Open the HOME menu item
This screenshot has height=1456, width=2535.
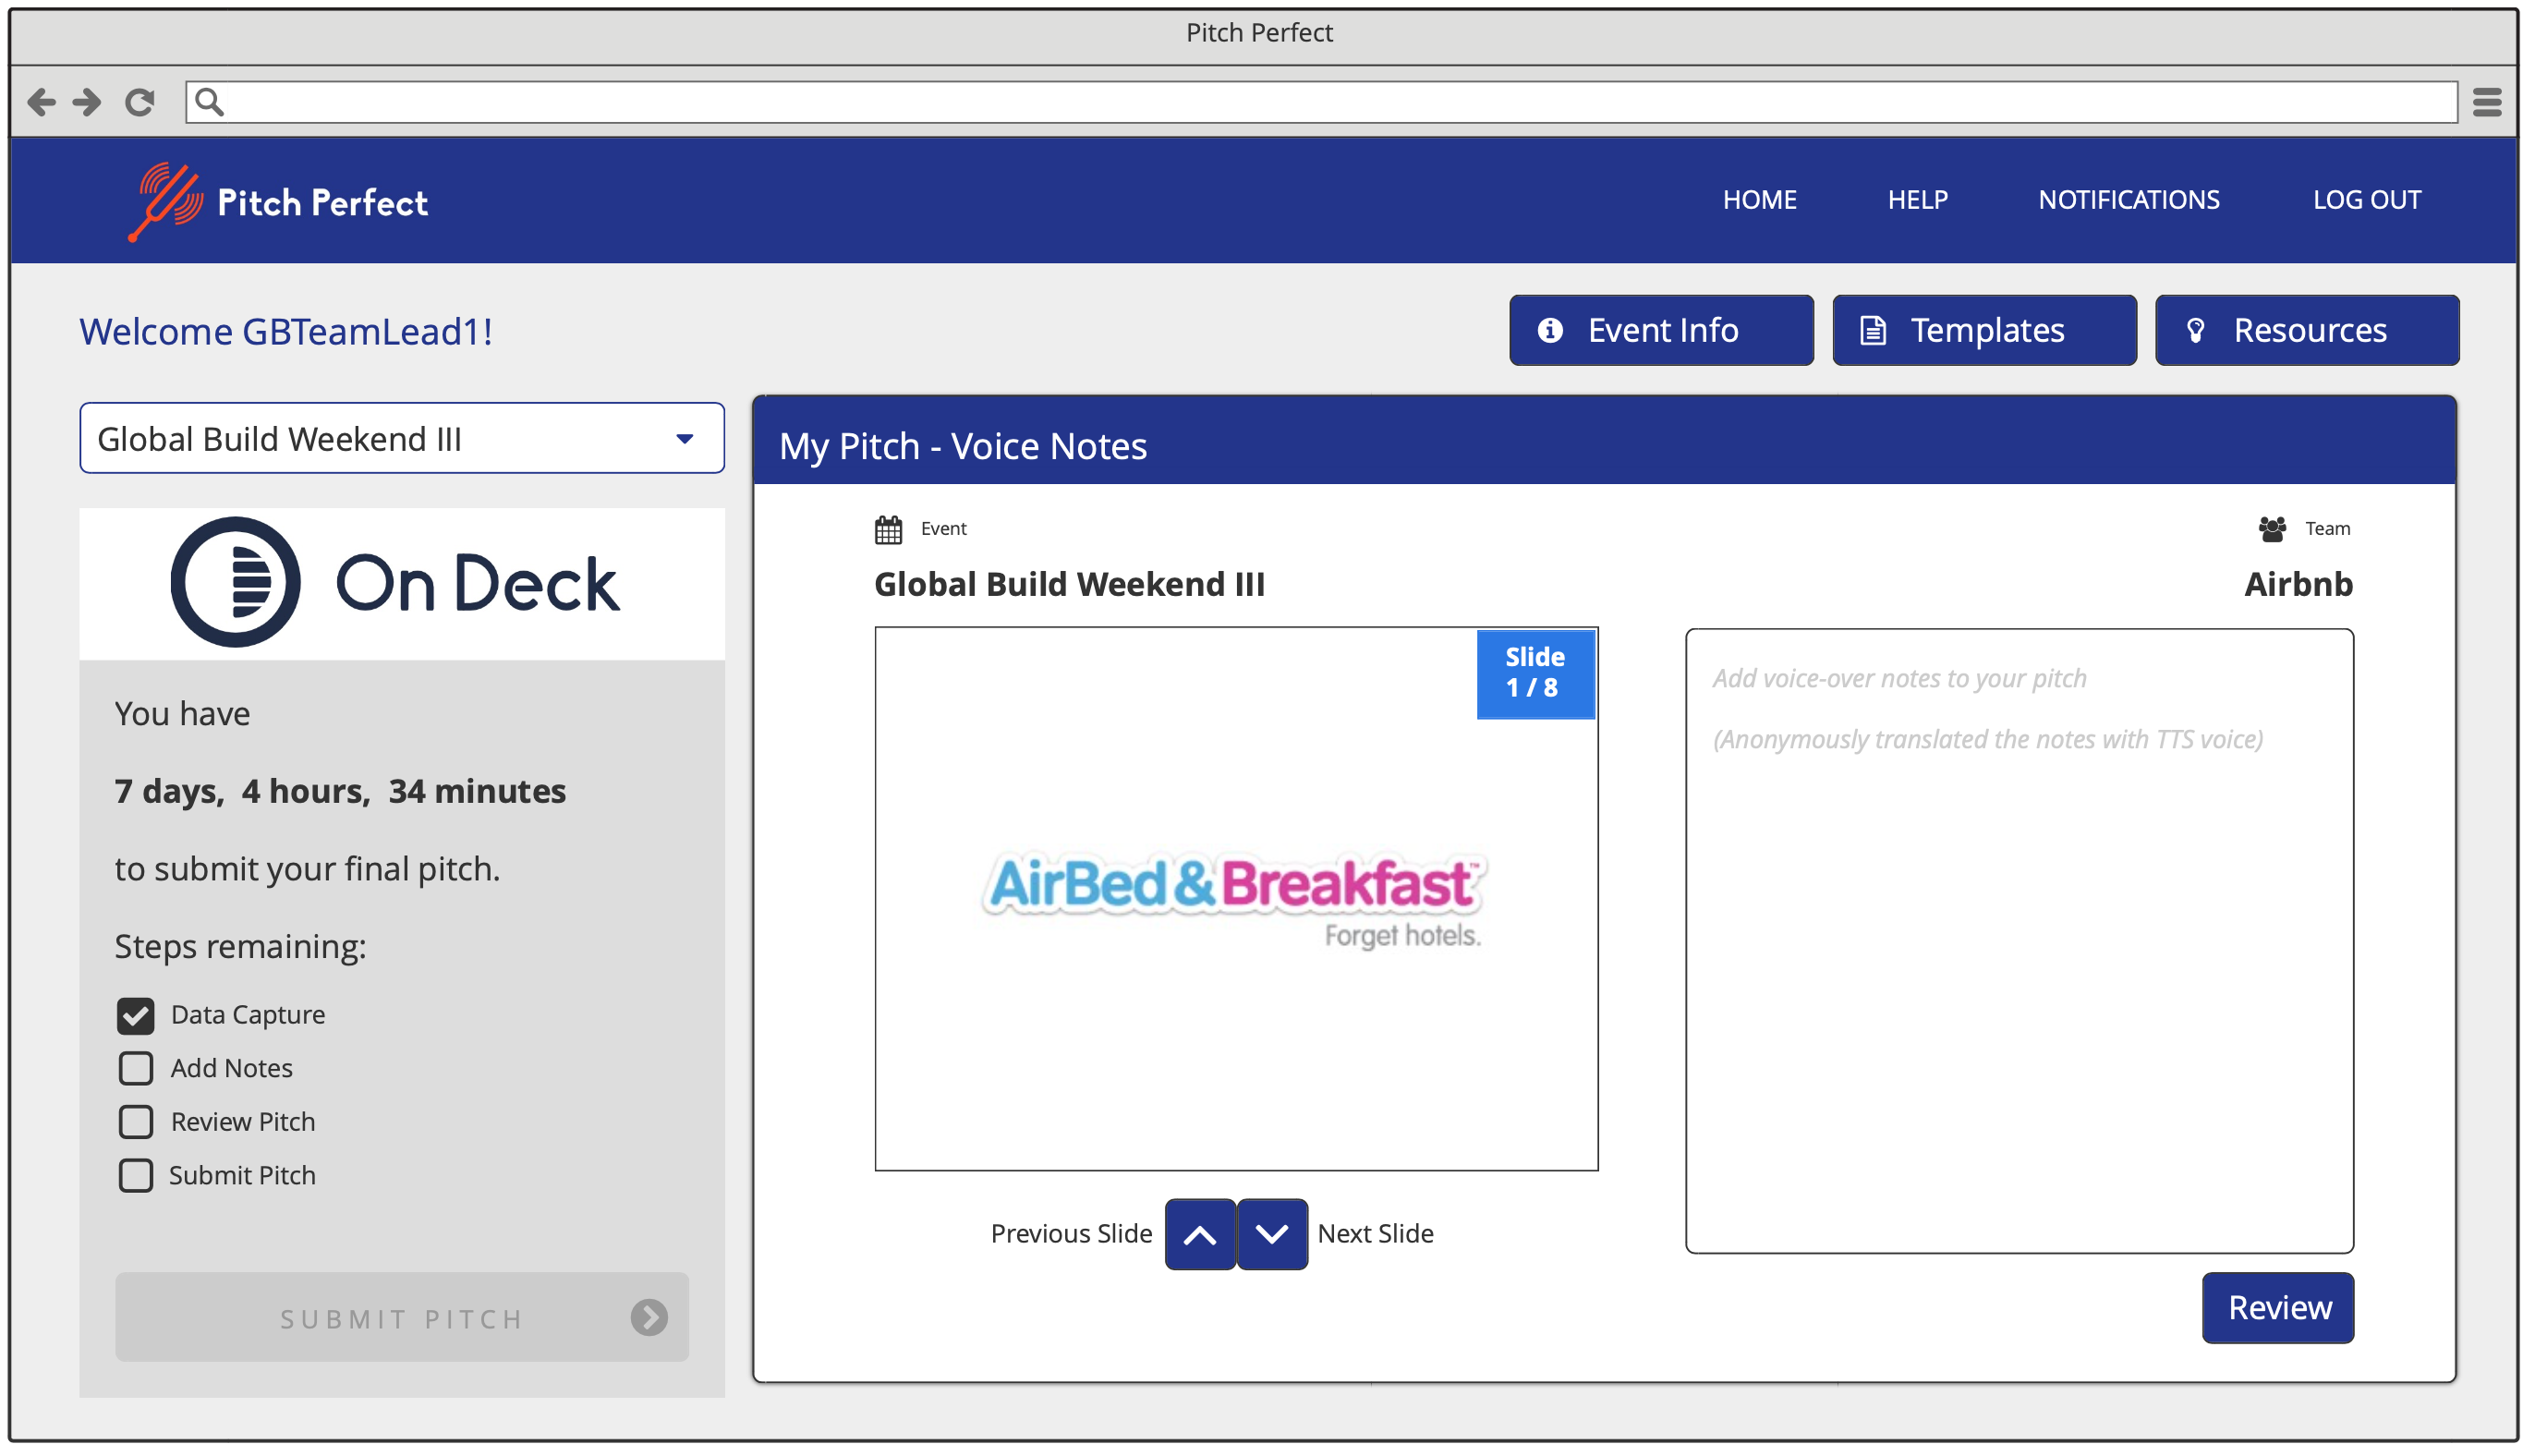point(1760,200)
